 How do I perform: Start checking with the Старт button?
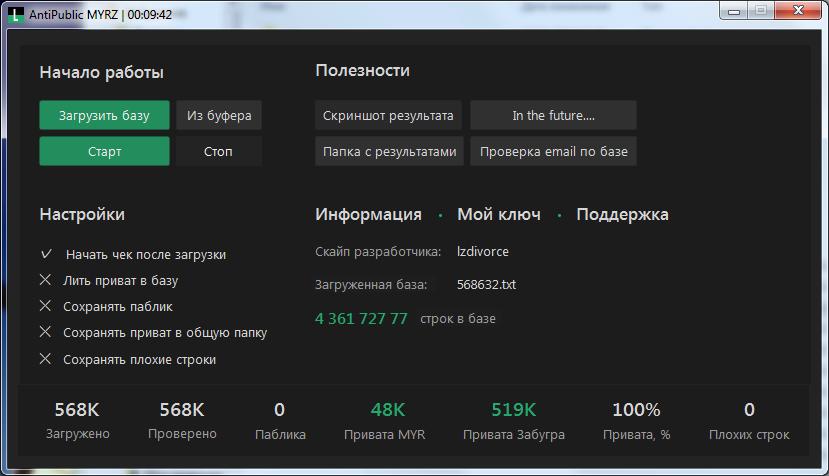(104, 151)
